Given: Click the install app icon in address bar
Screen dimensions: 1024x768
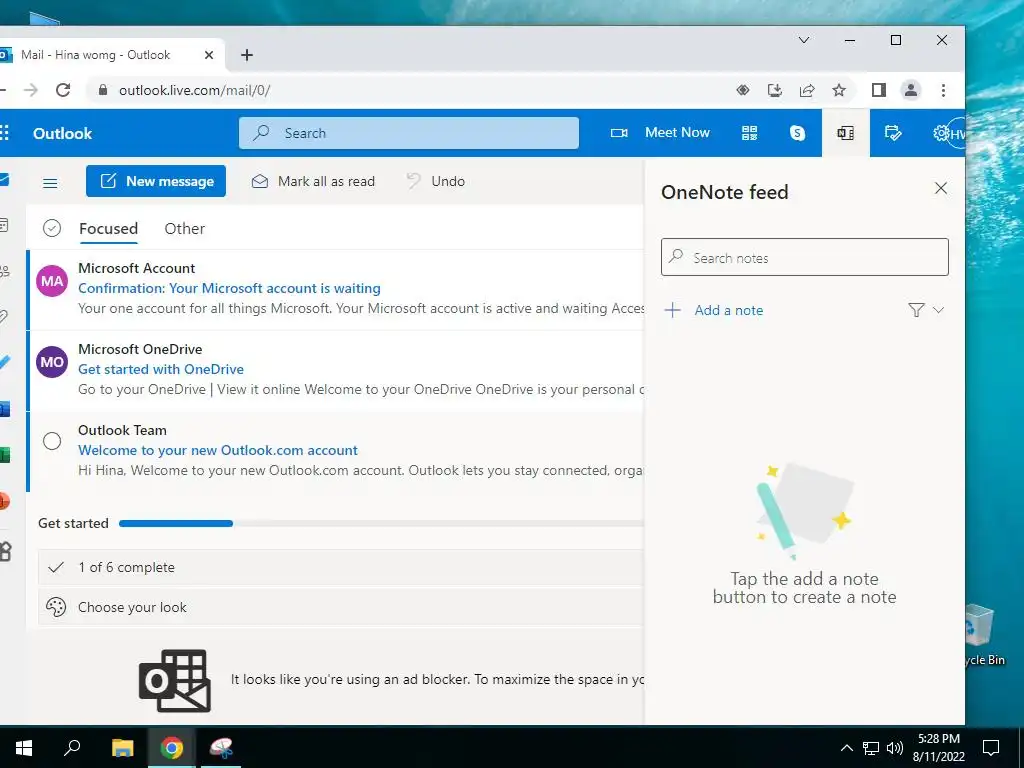Looking at the screenshot, I should pos(775,90).
